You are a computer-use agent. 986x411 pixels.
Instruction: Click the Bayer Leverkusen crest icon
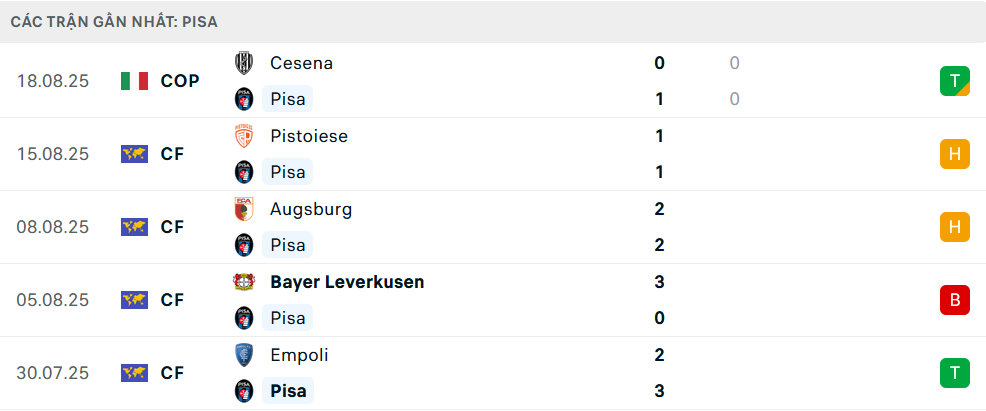coord(243,282)
